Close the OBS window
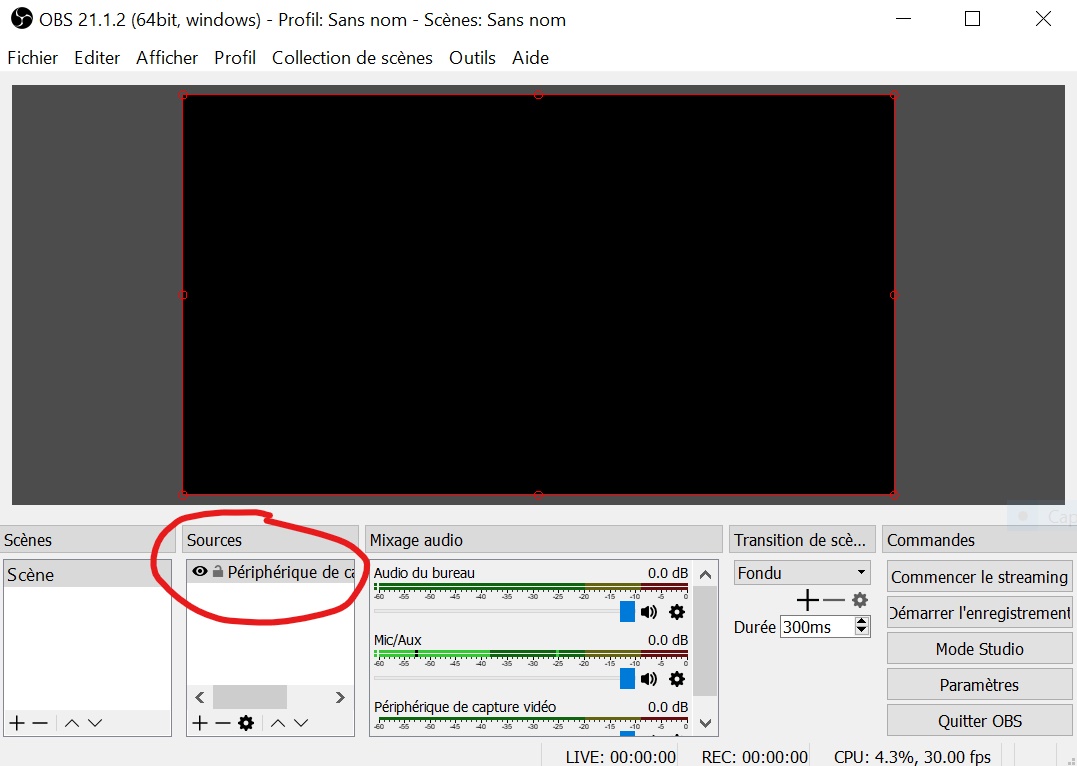The width and height of the screenshot is (1077, 766). click(x=1043, y=19)
